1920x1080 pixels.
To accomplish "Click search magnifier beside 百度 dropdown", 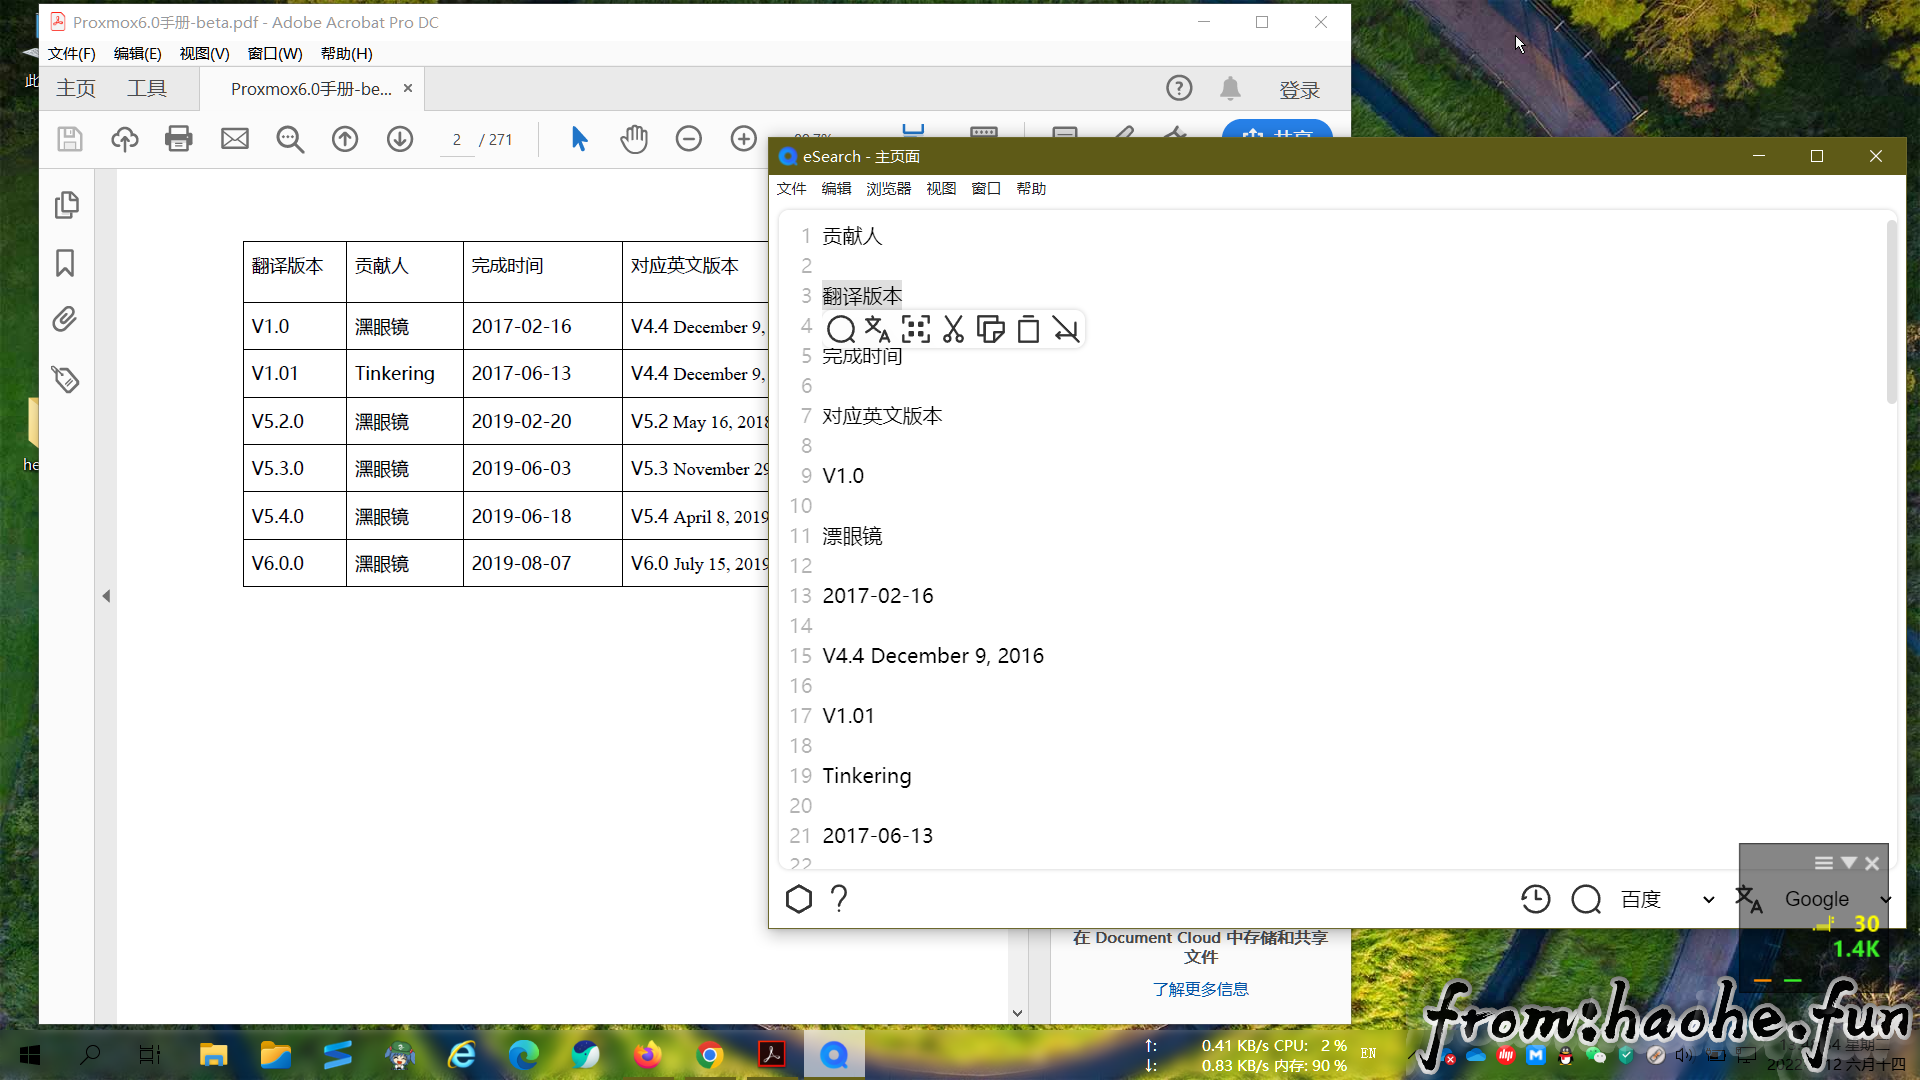I will click(1586, 899).
